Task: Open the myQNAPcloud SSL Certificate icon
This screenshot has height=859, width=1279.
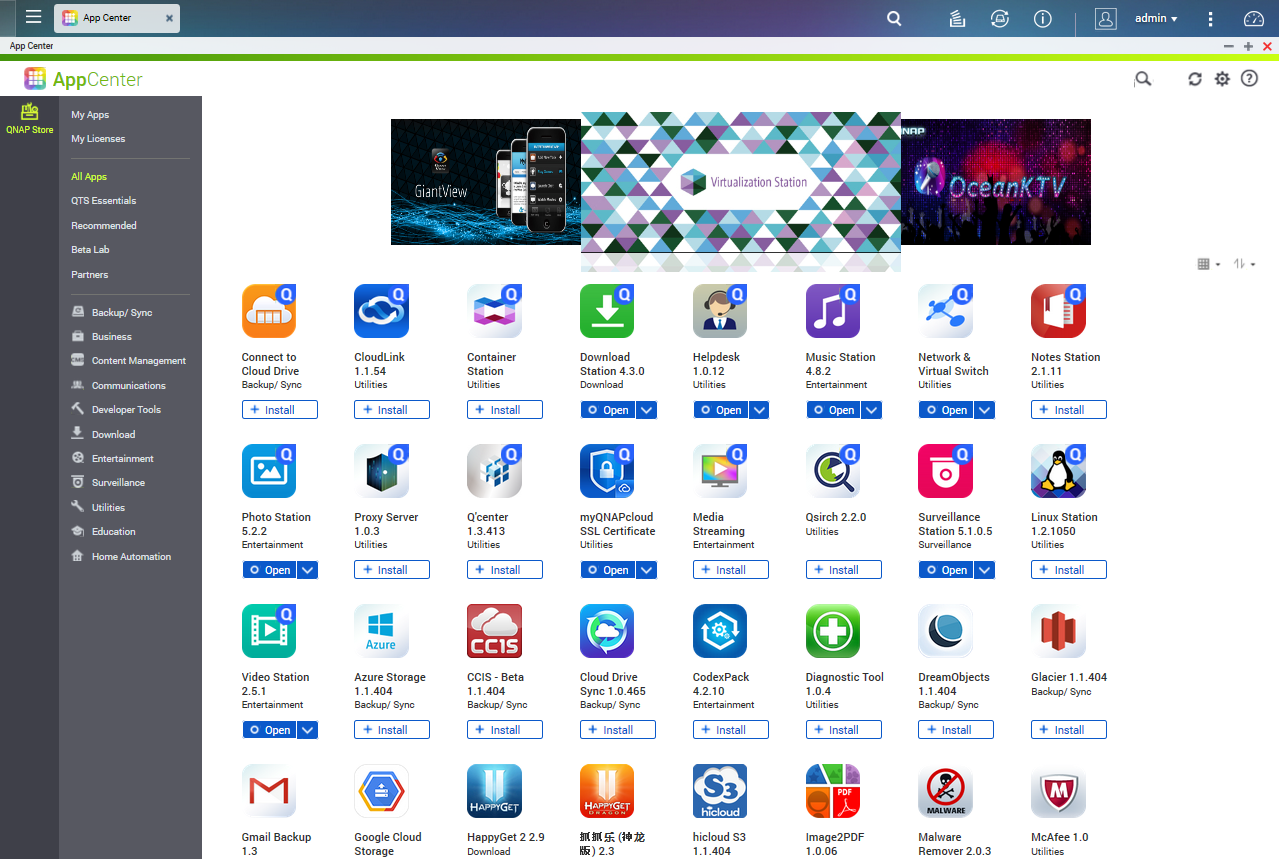Action: click(x=607, y=471)
